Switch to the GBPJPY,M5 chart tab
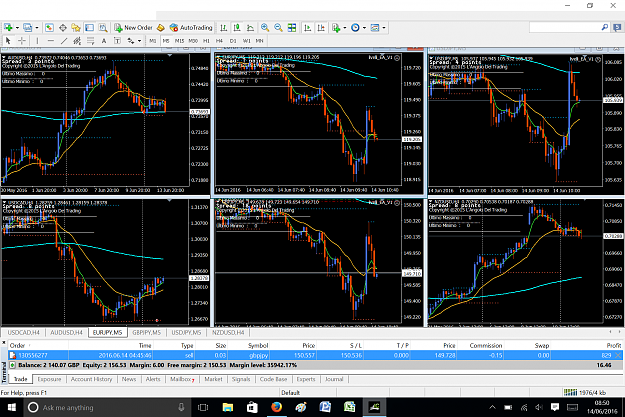The image size is (625, 417). (147, 332)
